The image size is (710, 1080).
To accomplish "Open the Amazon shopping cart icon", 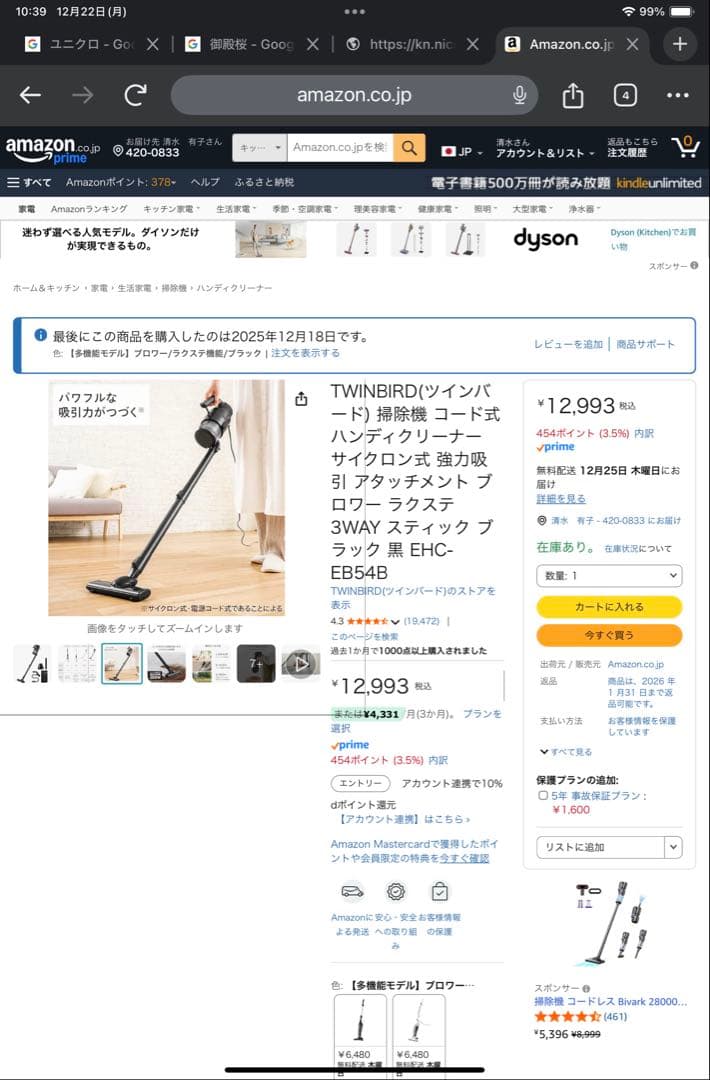I will pyautogui.click(x=685, y=147).
